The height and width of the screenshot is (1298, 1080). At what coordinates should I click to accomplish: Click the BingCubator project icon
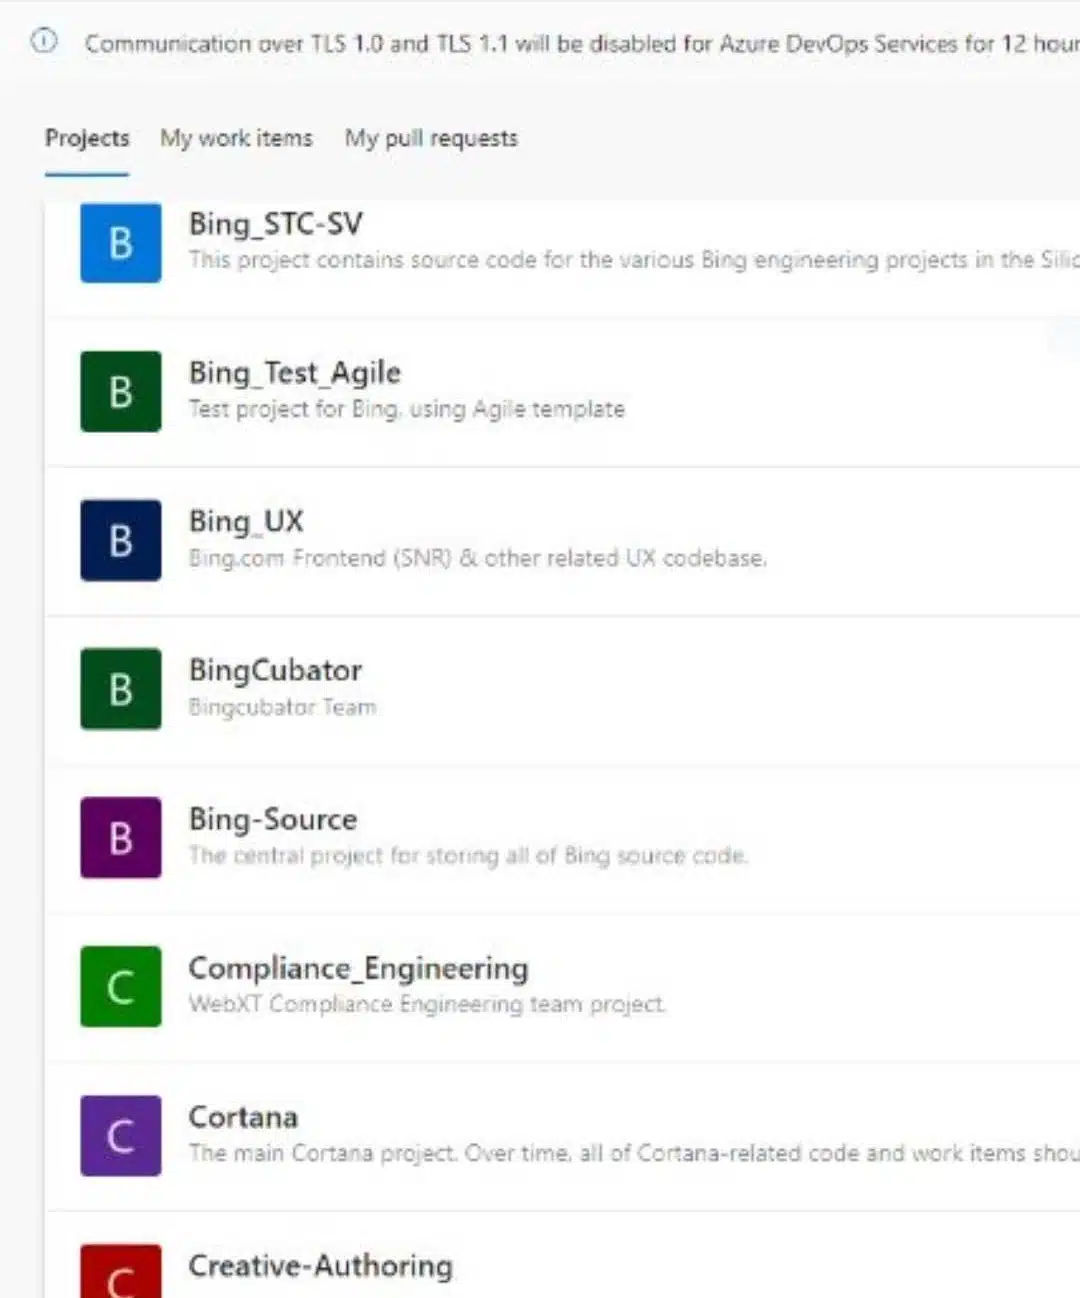point(120,688)
